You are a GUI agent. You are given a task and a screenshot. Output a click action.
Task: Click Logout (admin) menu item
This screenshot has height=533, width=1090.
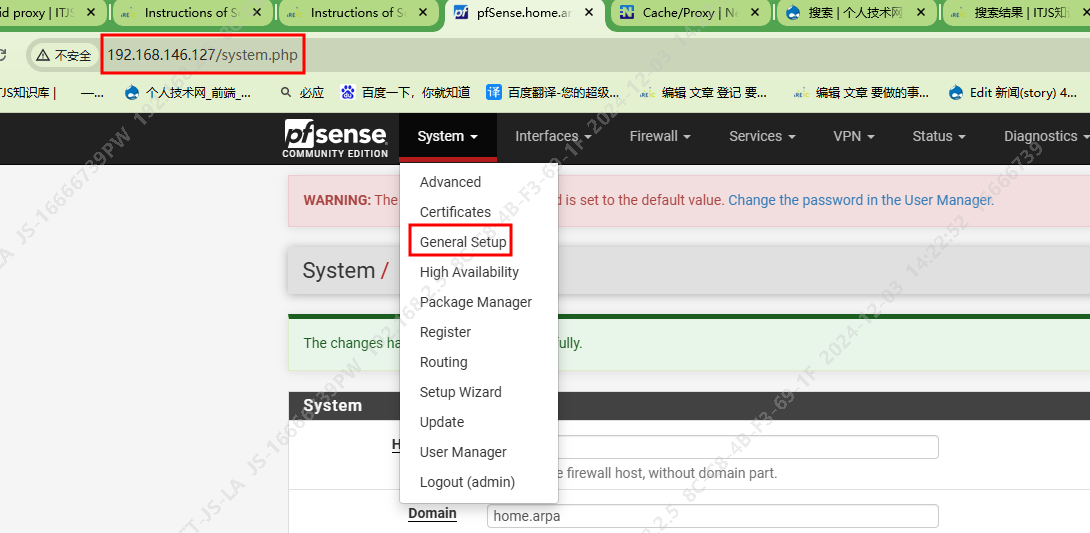(467, 482)
